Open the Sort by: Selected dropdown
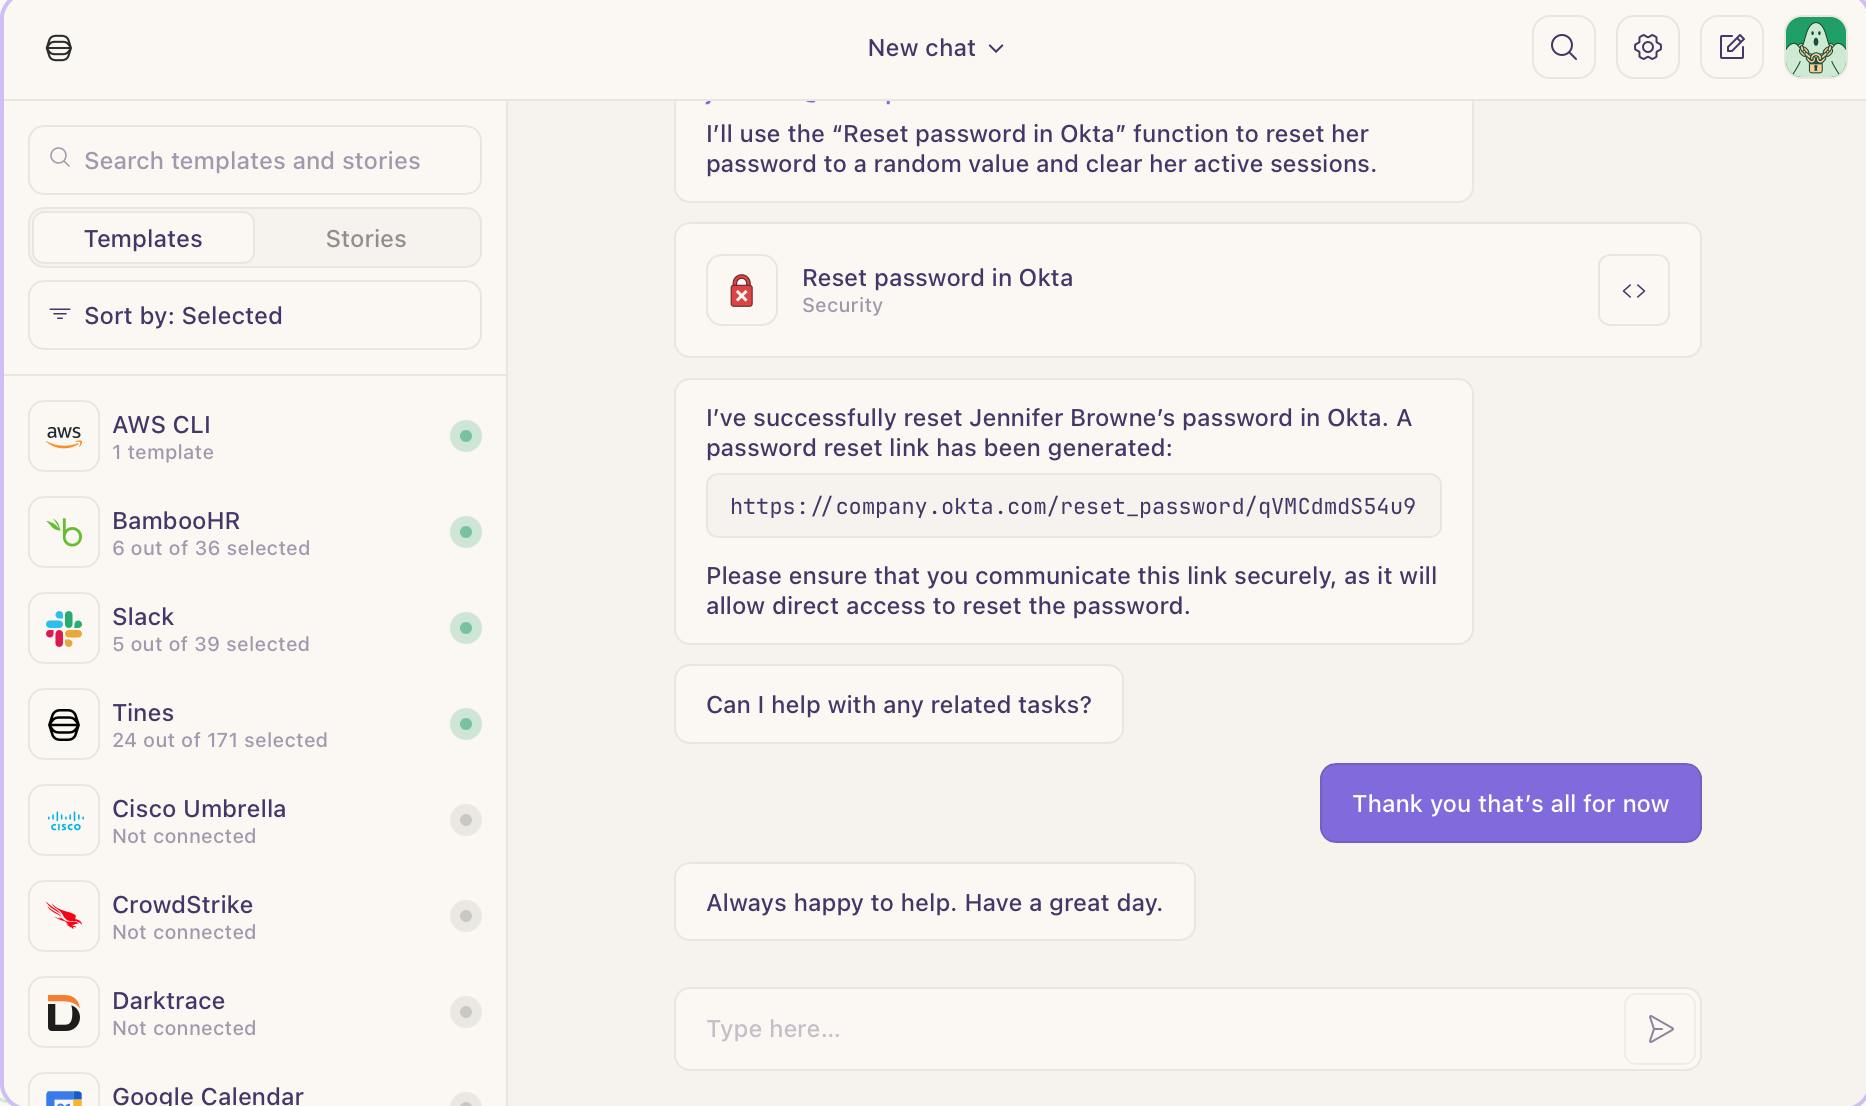The image size is (1866, 1106). point(255,315)
